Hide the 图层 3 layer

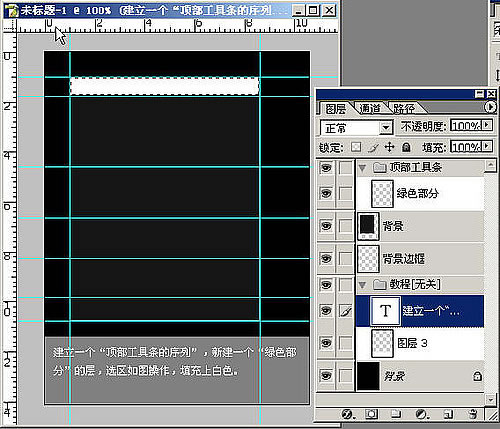(326, 343)
